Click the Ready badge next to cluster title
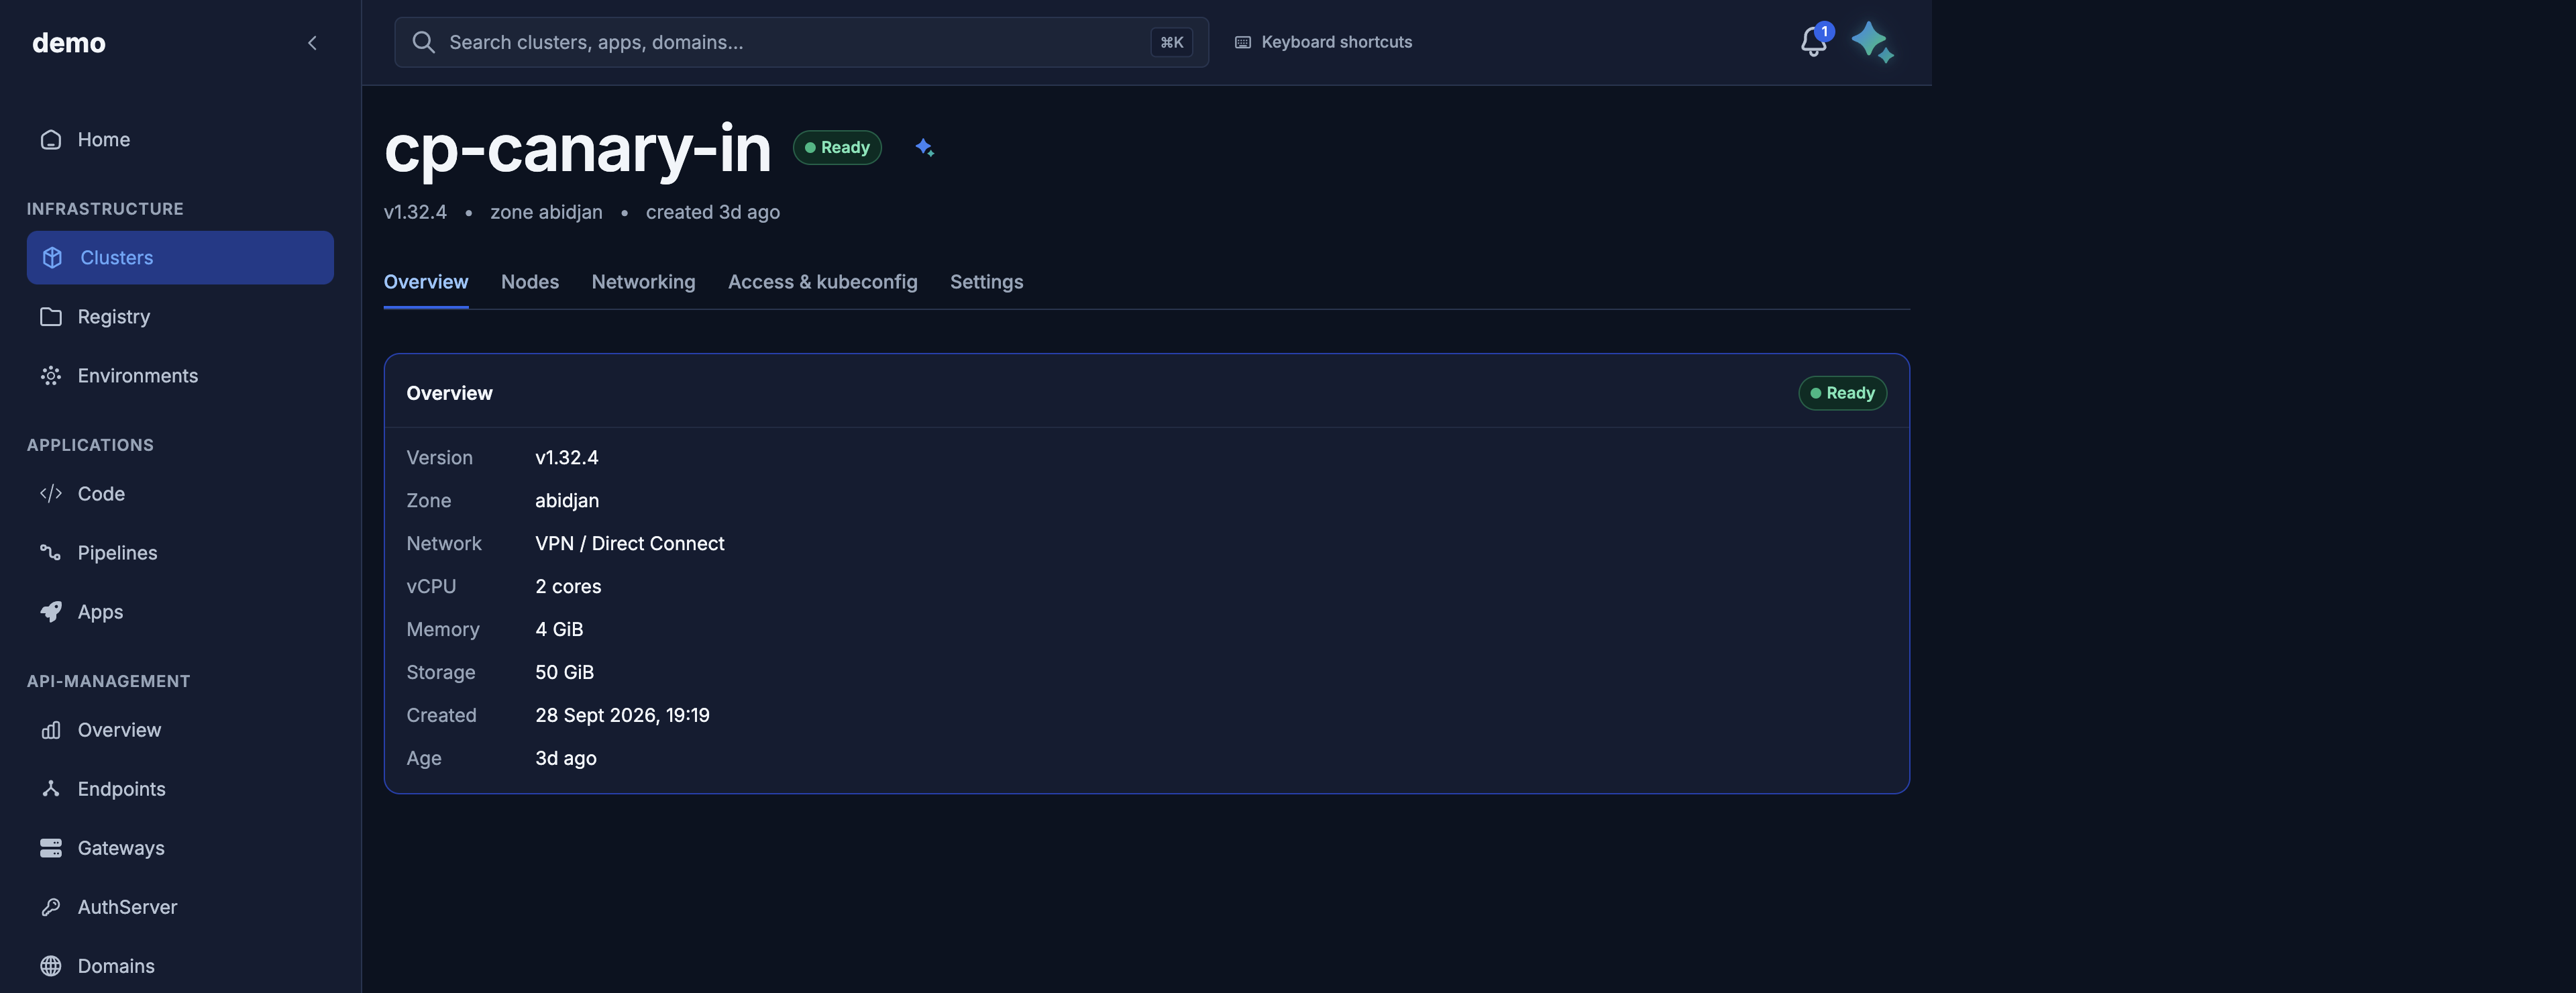This screenshot has width=2576, height=993. (x=837, y=147)
